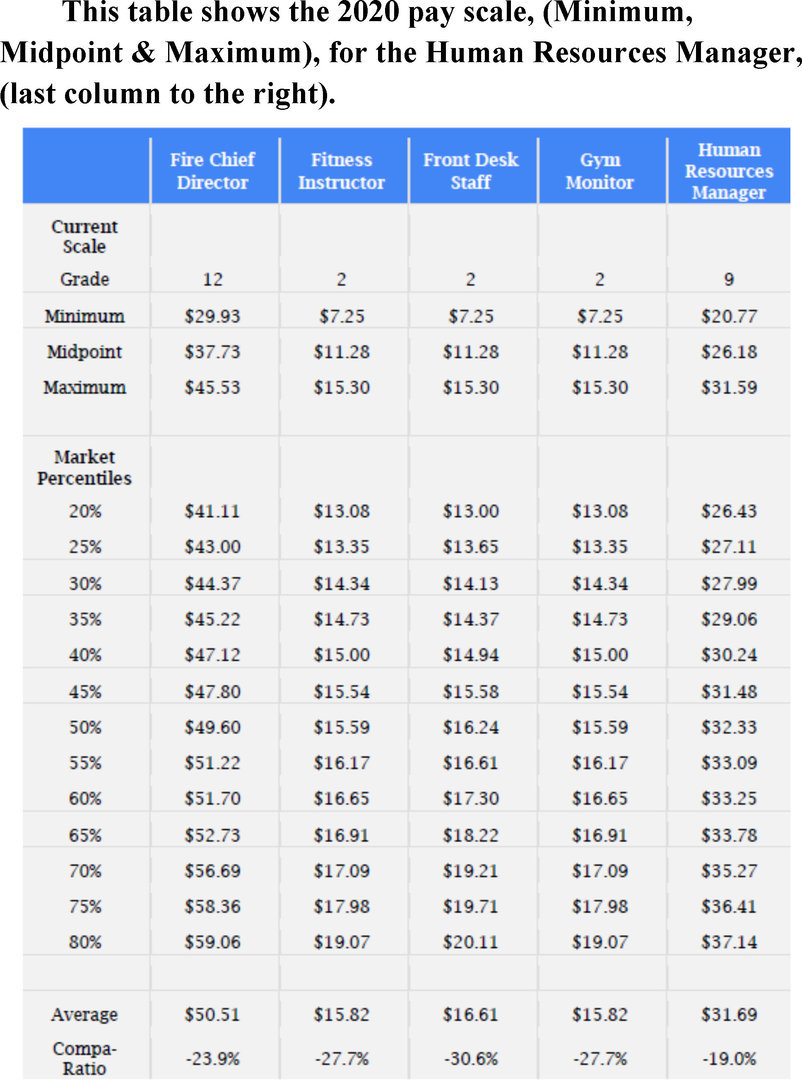This screenshot has width=802, height=1080.
Task: Select the Human Resources Manager minimum $20.77
Action: point(729,317)
